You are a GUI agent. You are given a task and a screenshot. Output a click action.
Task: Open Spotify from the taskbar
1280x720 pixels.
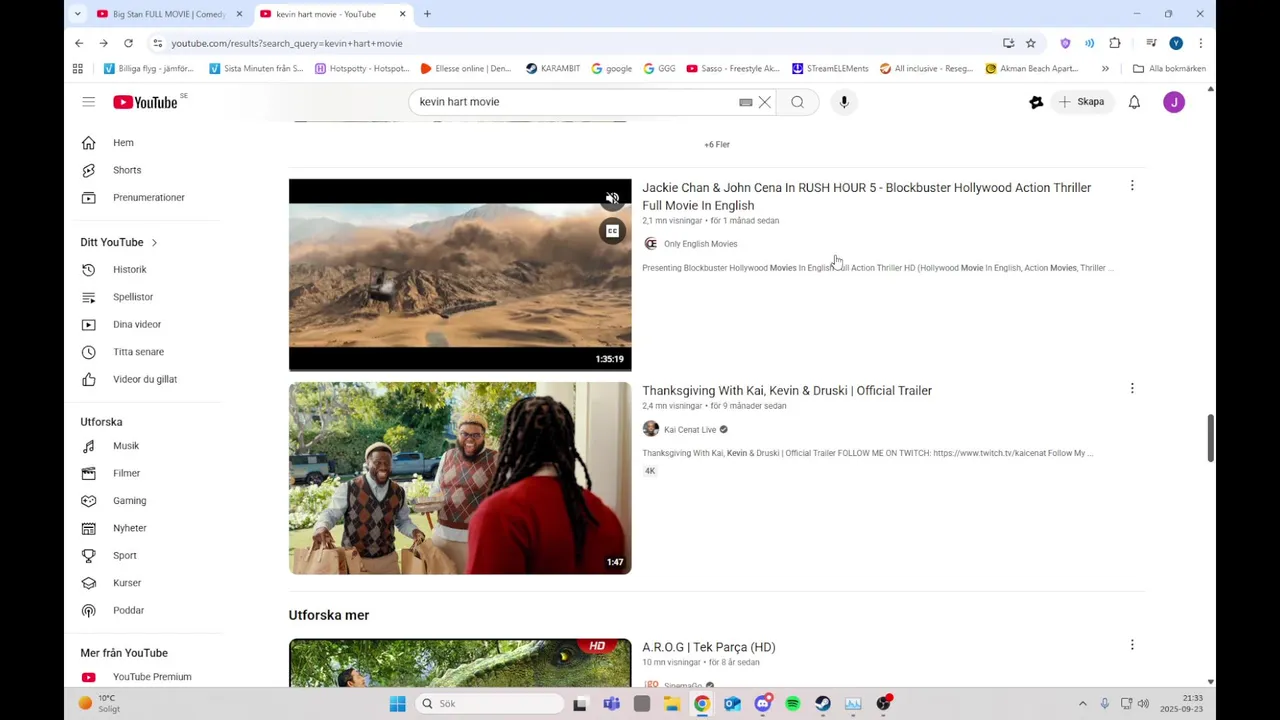click(x=793, y=704)
